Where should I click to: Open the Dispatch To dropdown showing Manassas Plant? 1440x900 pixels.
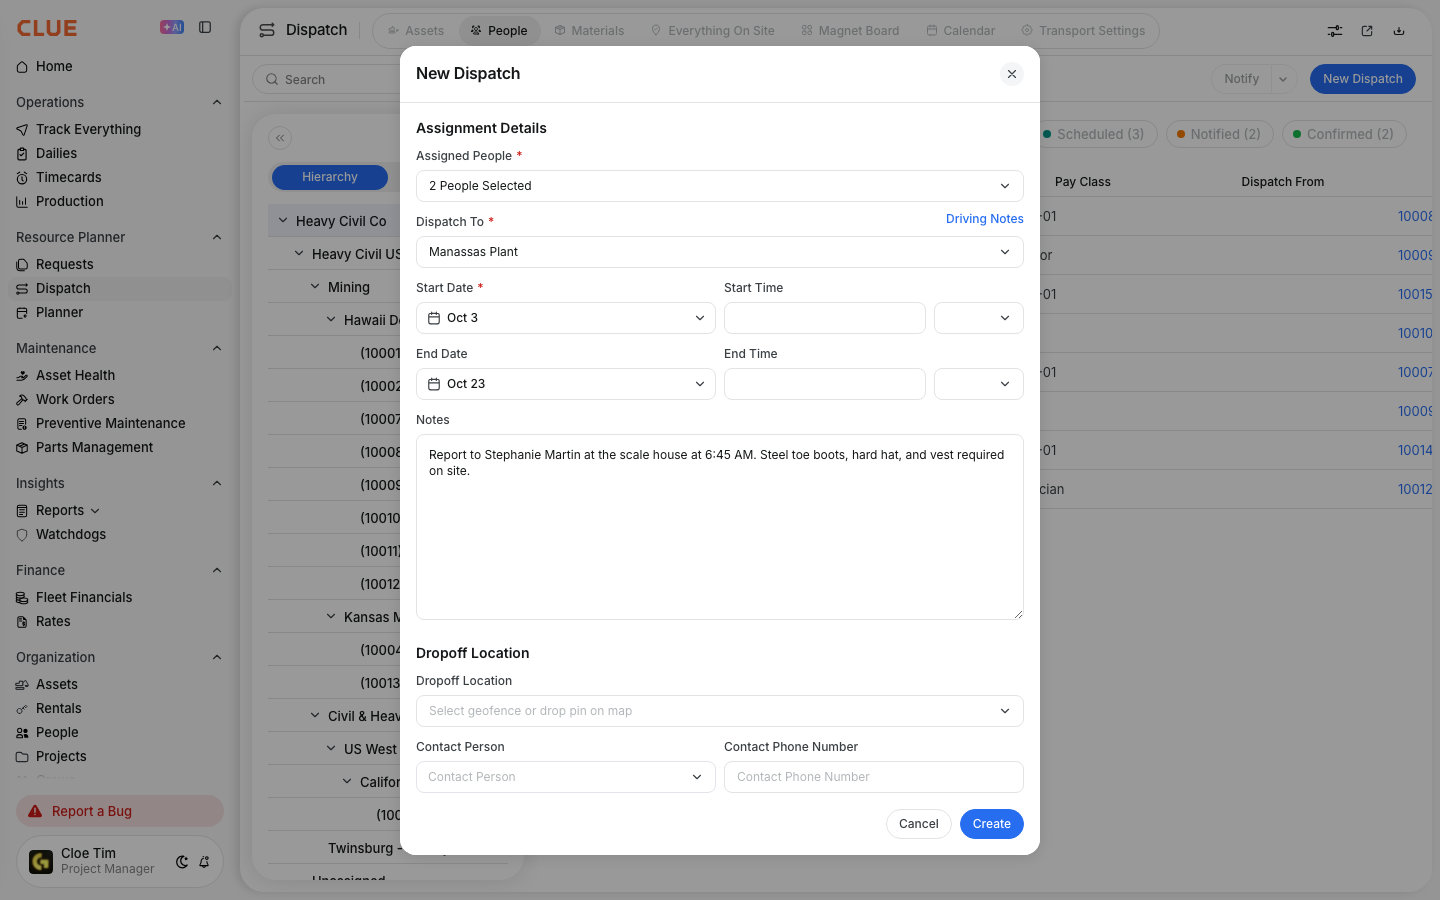point(720,252)
